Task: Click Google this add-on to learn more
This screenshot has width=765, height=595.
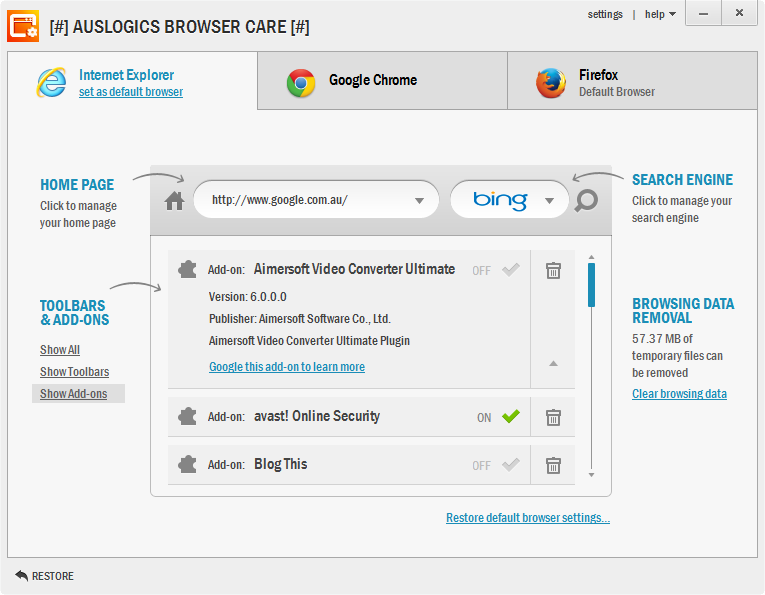Action: pos(287,367)
